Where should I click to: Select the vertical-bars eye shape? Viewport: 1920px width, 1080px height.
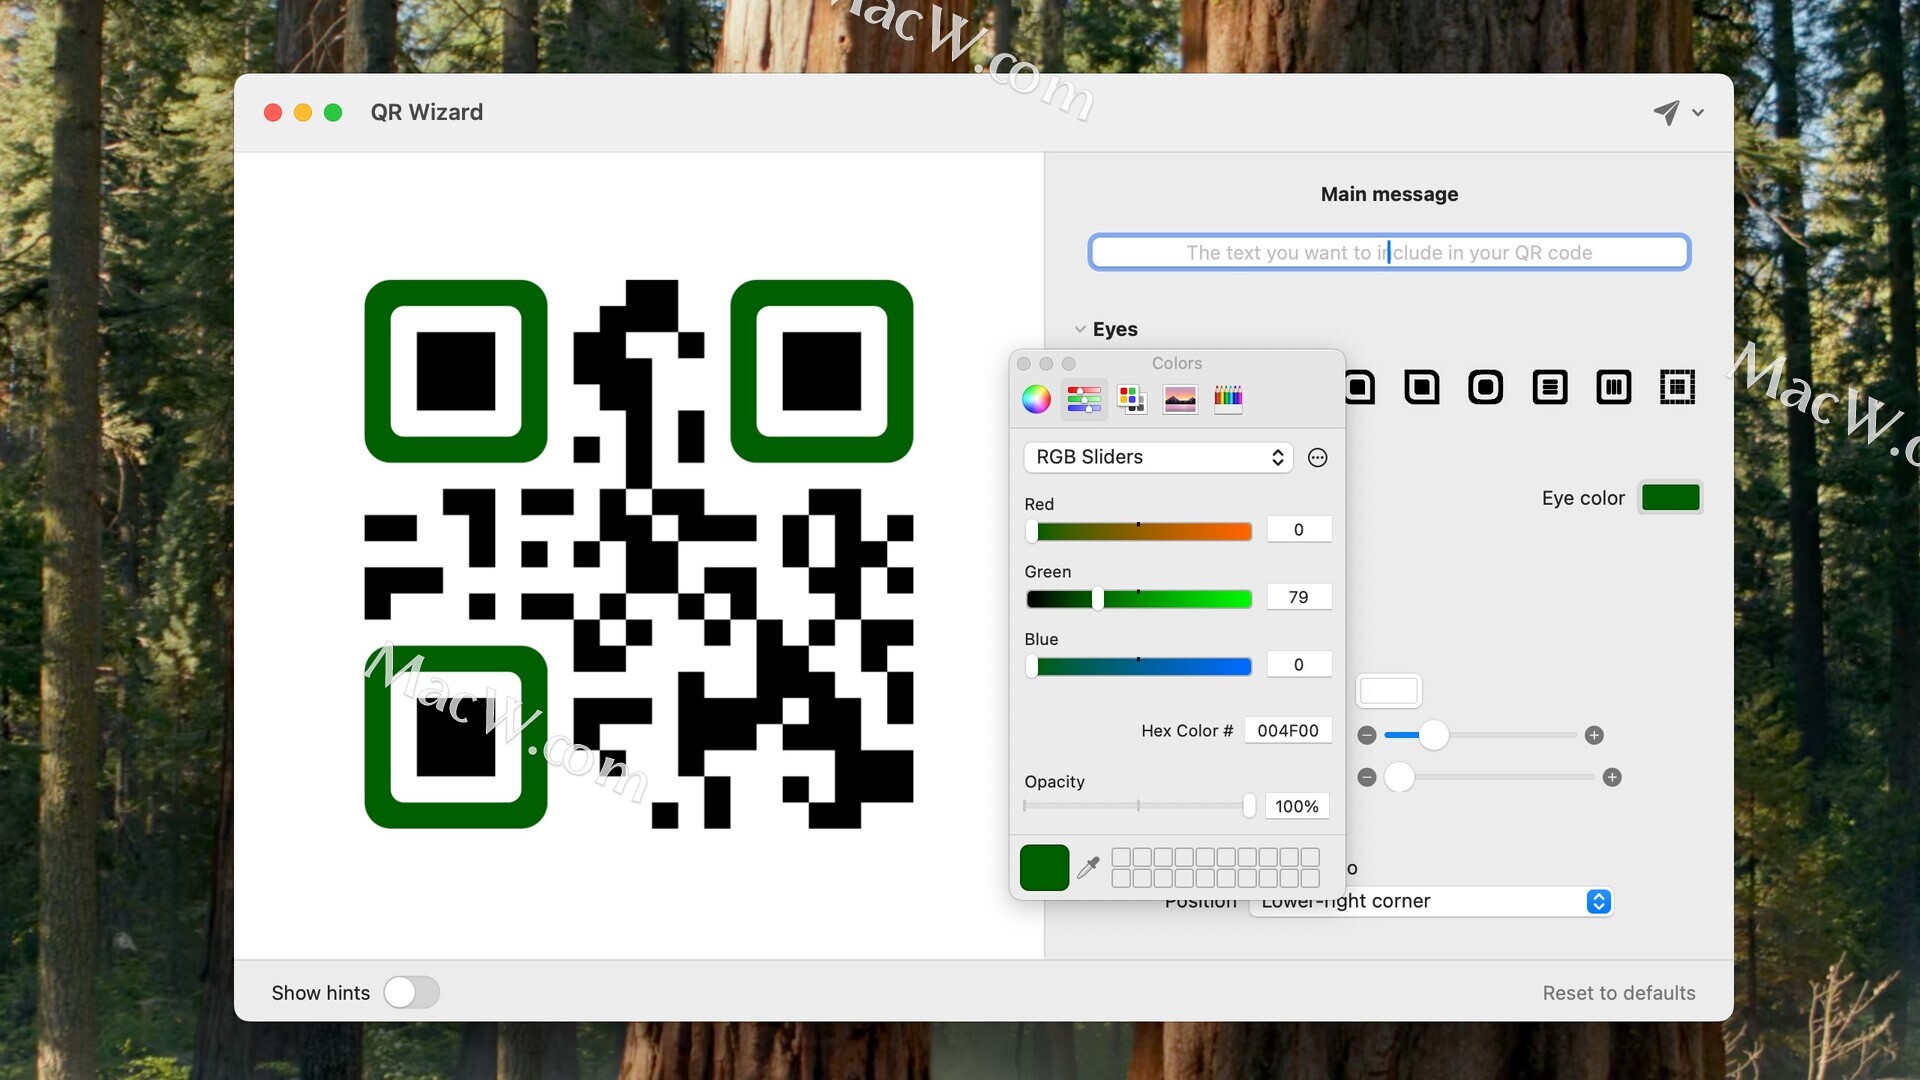click(x=1613, y=387)
